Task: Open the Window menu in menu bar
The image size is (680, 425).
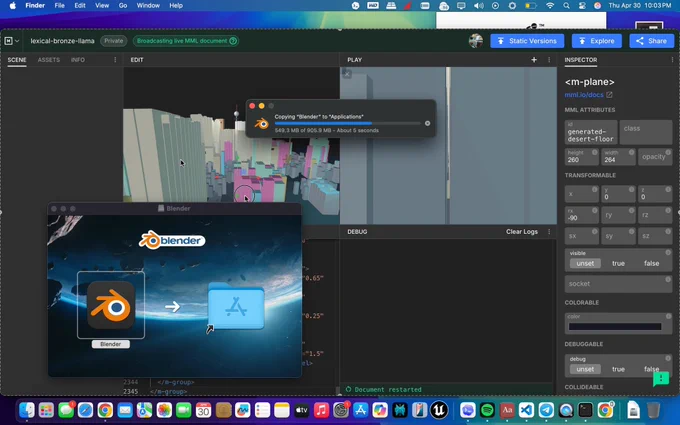Action: point(148,6)
